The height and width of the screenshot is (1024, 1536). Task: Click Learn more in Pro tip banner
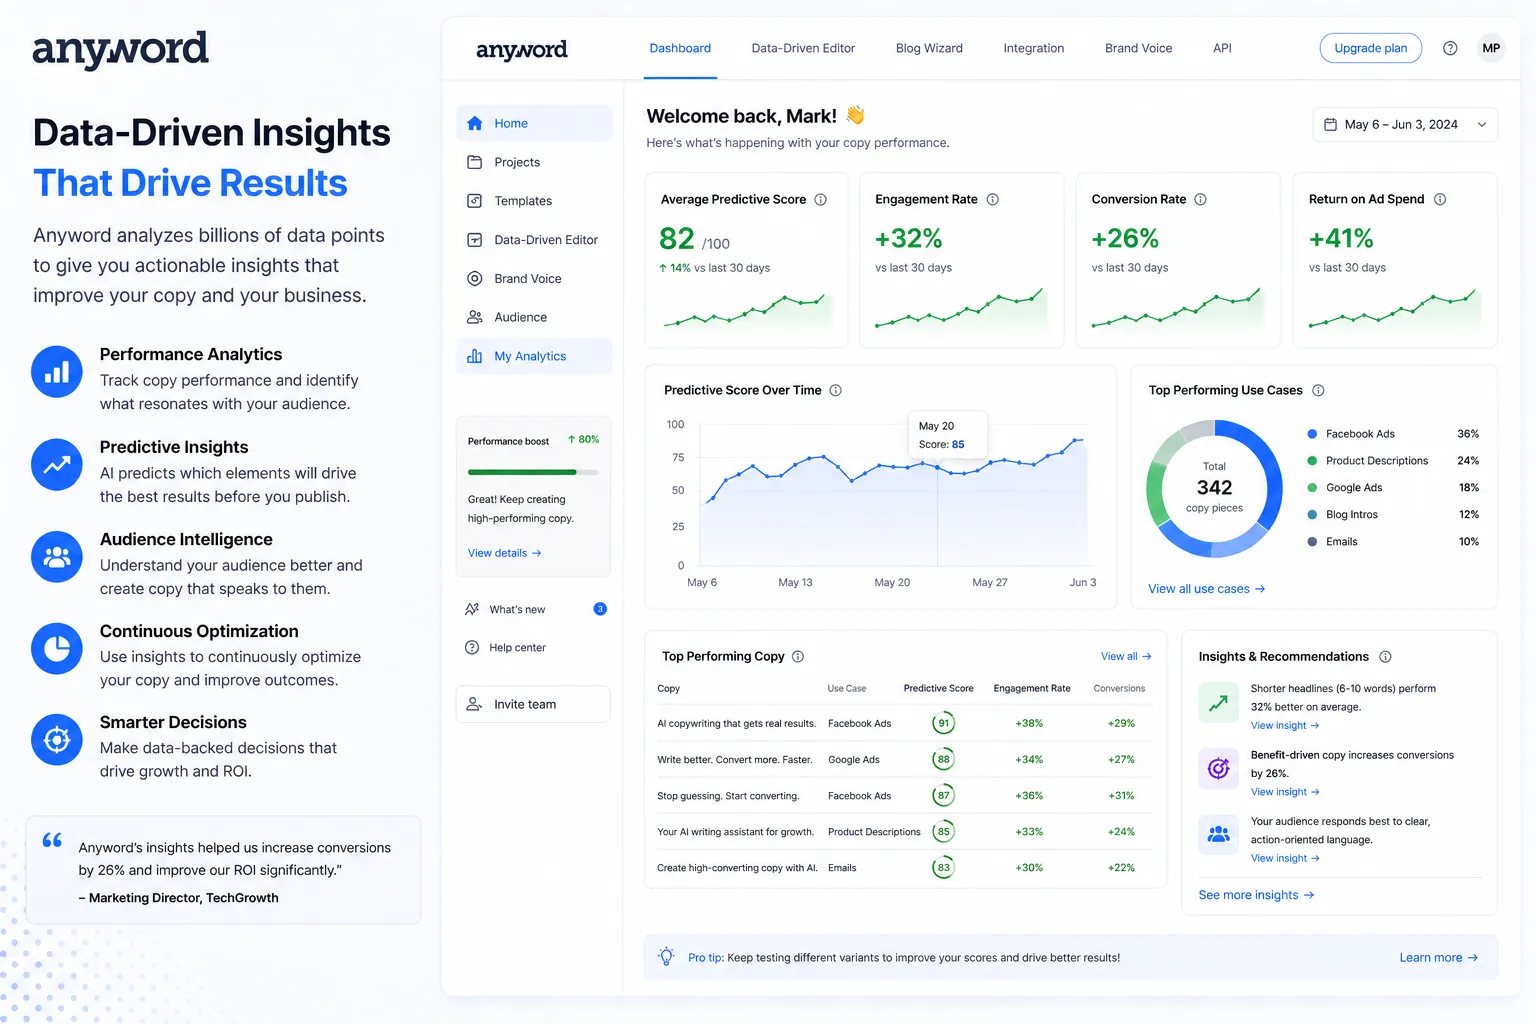coord(1438,957)
